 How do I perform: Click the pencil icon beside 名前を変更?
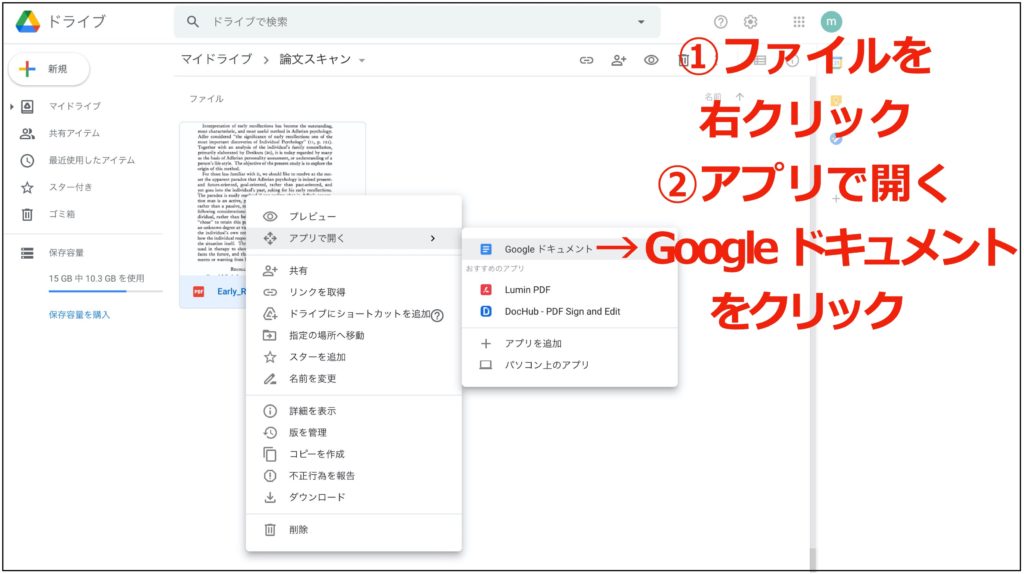coord(270,378)
